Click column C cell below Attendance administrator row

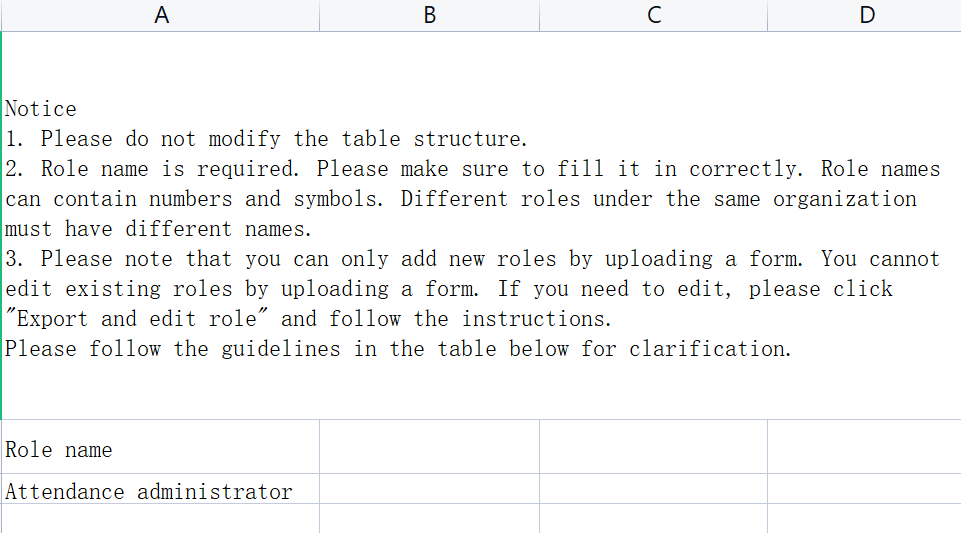coord(653,519)
